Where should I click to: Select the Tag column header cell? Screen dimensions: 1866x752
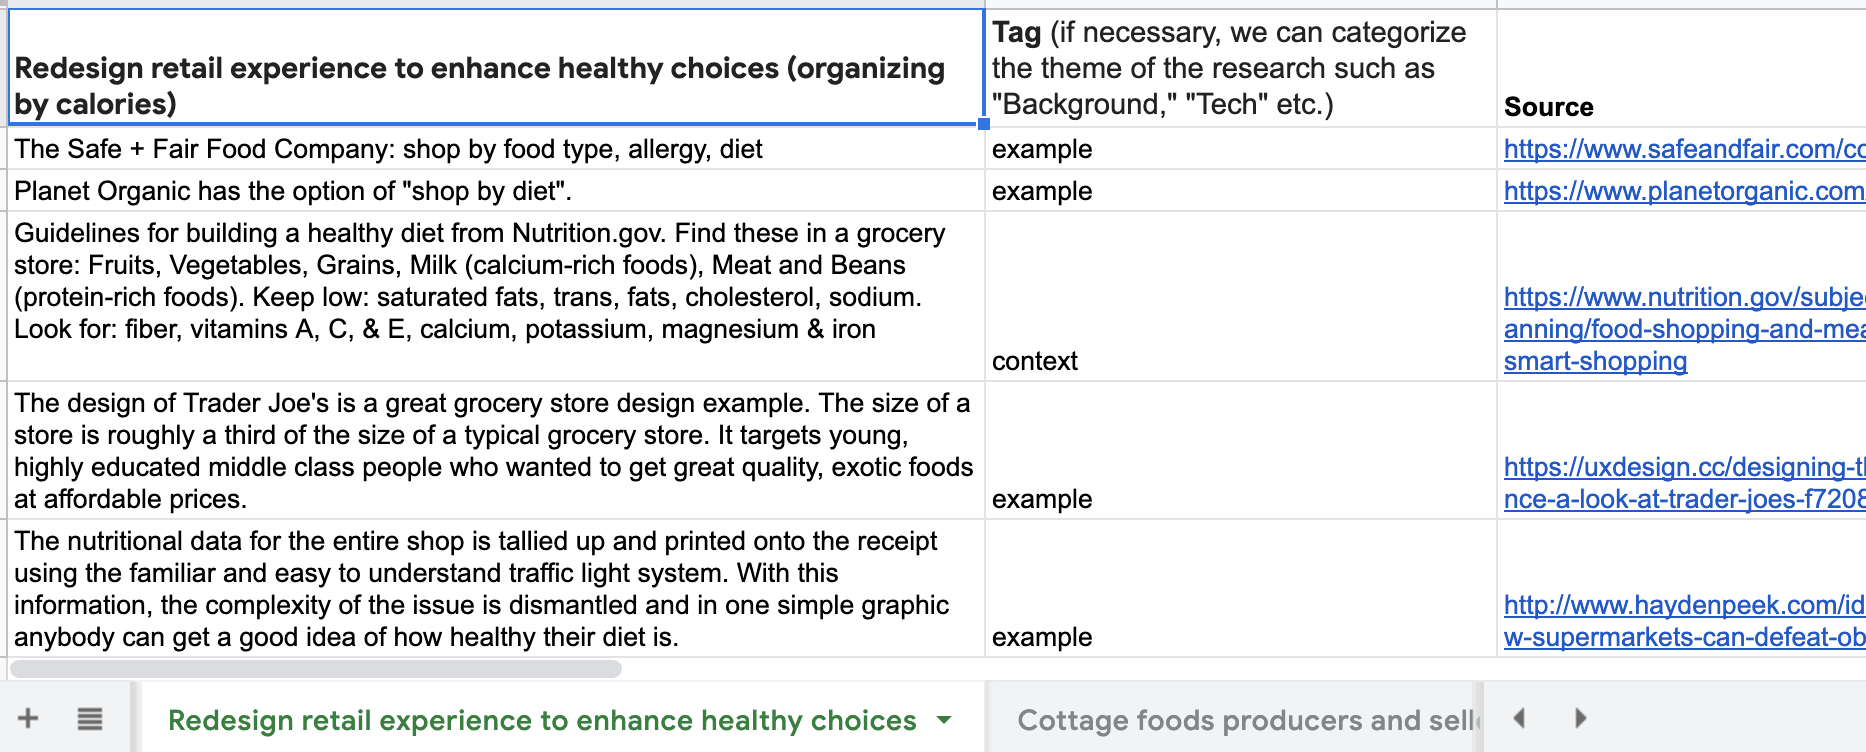[x=1240, y=68]
